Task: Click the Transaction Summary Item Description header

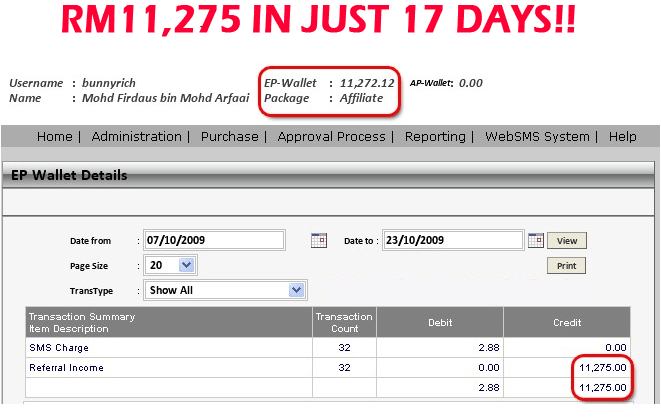Action: pyautogui.click(x=169, y=323)
